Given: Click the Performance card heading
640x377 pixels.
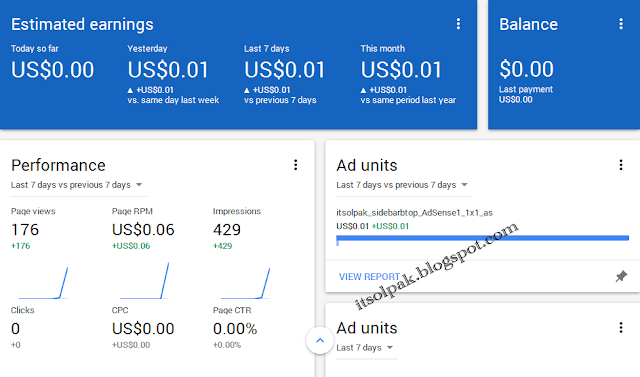Looking at the screenshot, I should click(58, 165).
